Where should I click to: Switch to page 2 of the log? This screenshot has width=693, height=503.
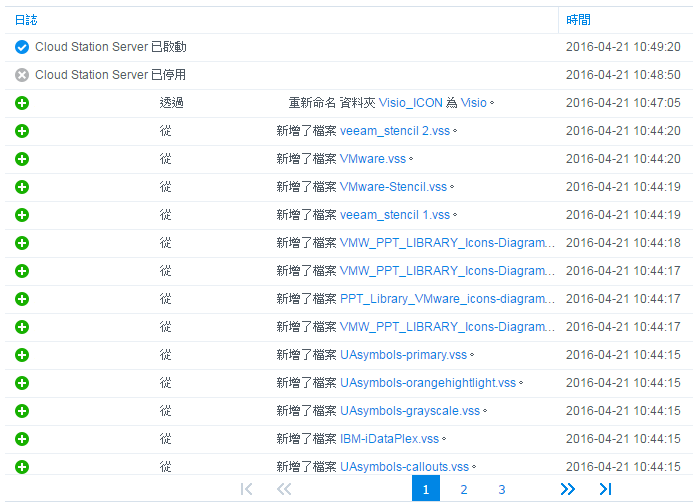pyautogui.click(x=464, y=489)
